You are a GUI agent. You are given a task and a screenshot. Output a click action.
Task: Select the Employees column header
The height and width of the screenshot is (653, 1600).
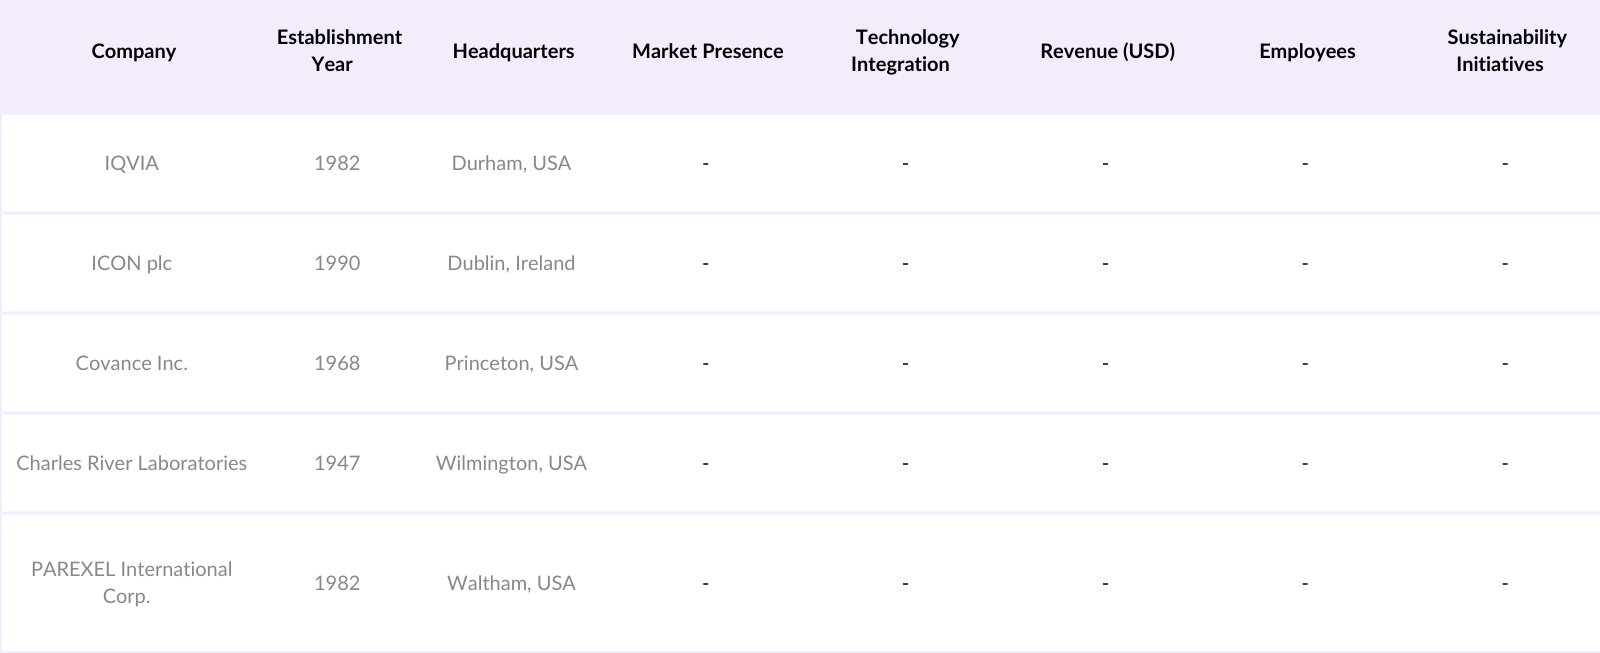coord(1307,51)
